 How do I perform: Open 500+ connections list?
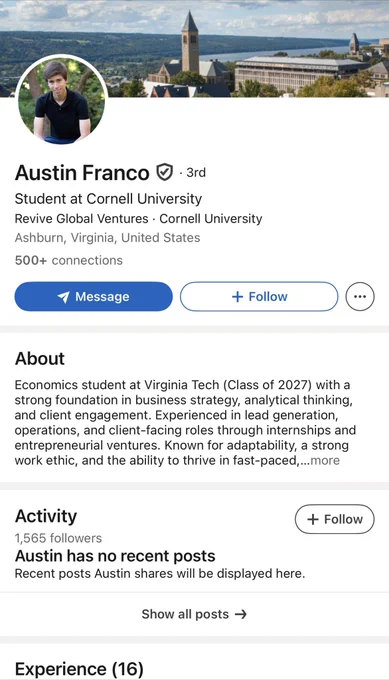(69, 260)
